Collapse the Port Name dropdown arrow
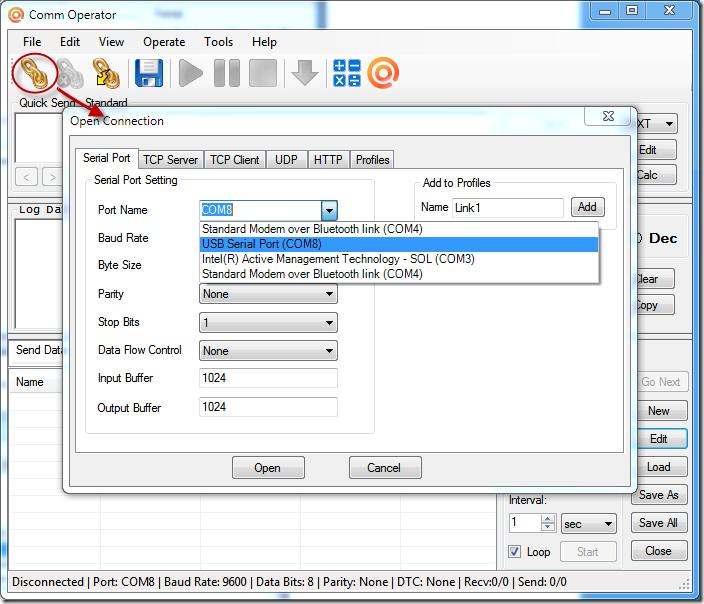The width and height of the screenshot is (704, 604). click(329, 210)
